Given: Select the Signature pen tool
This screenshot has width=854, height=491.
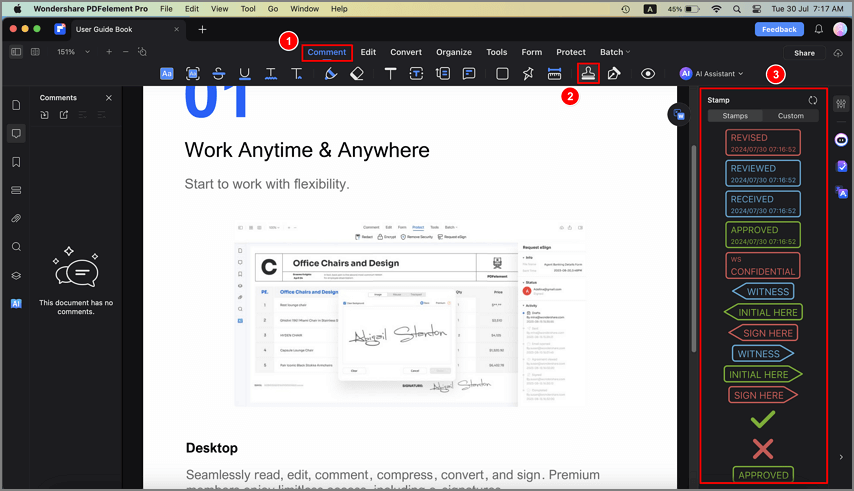Looking at the screenshot, I should 614,73.
